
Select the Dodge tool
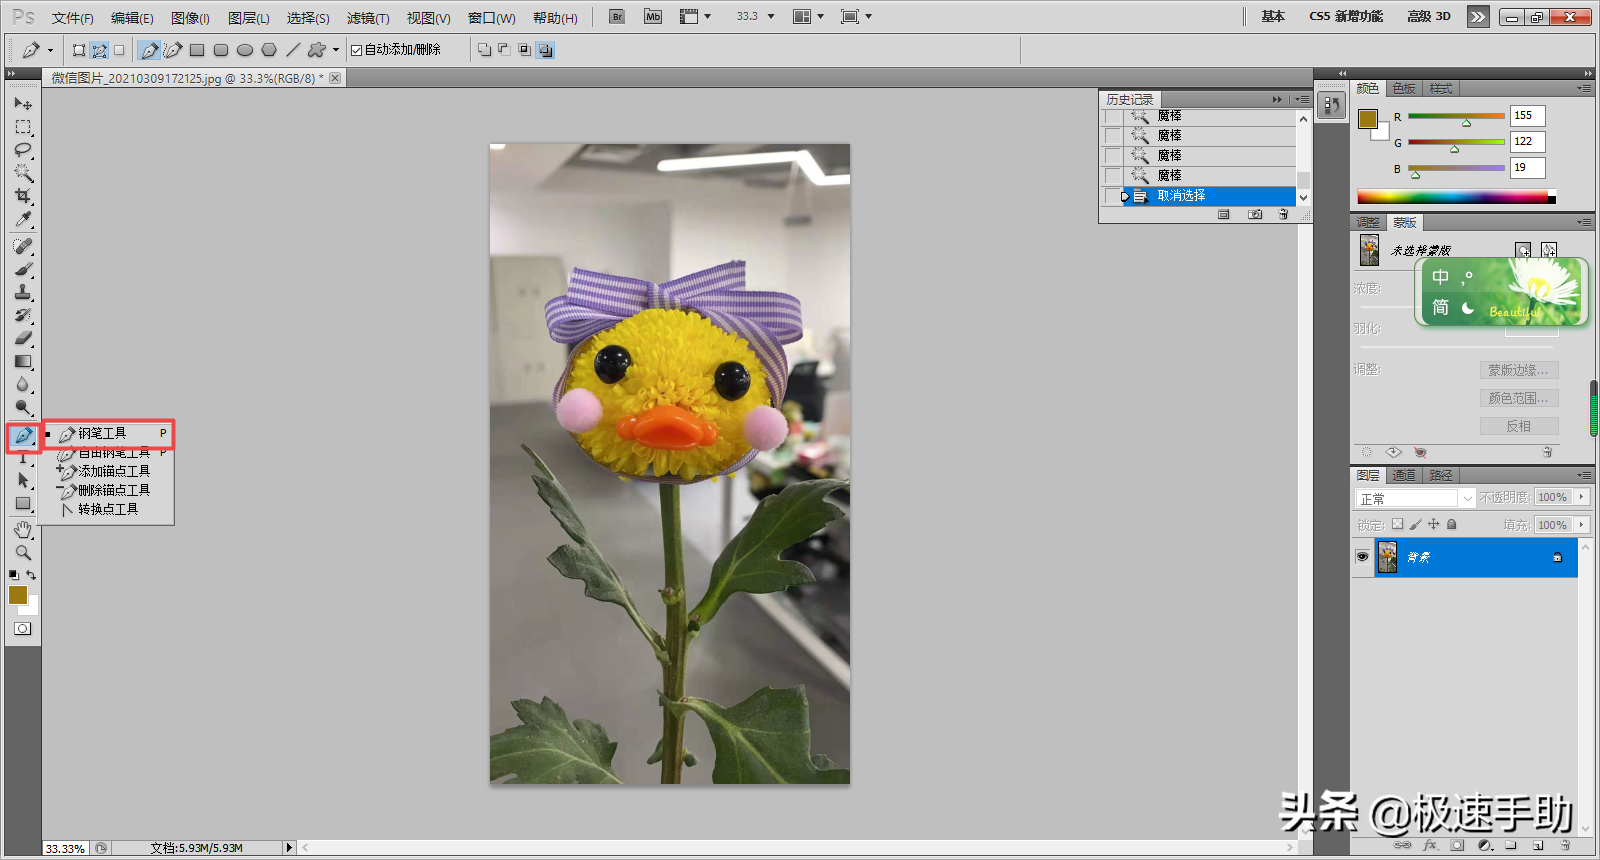tap(23, 407)
